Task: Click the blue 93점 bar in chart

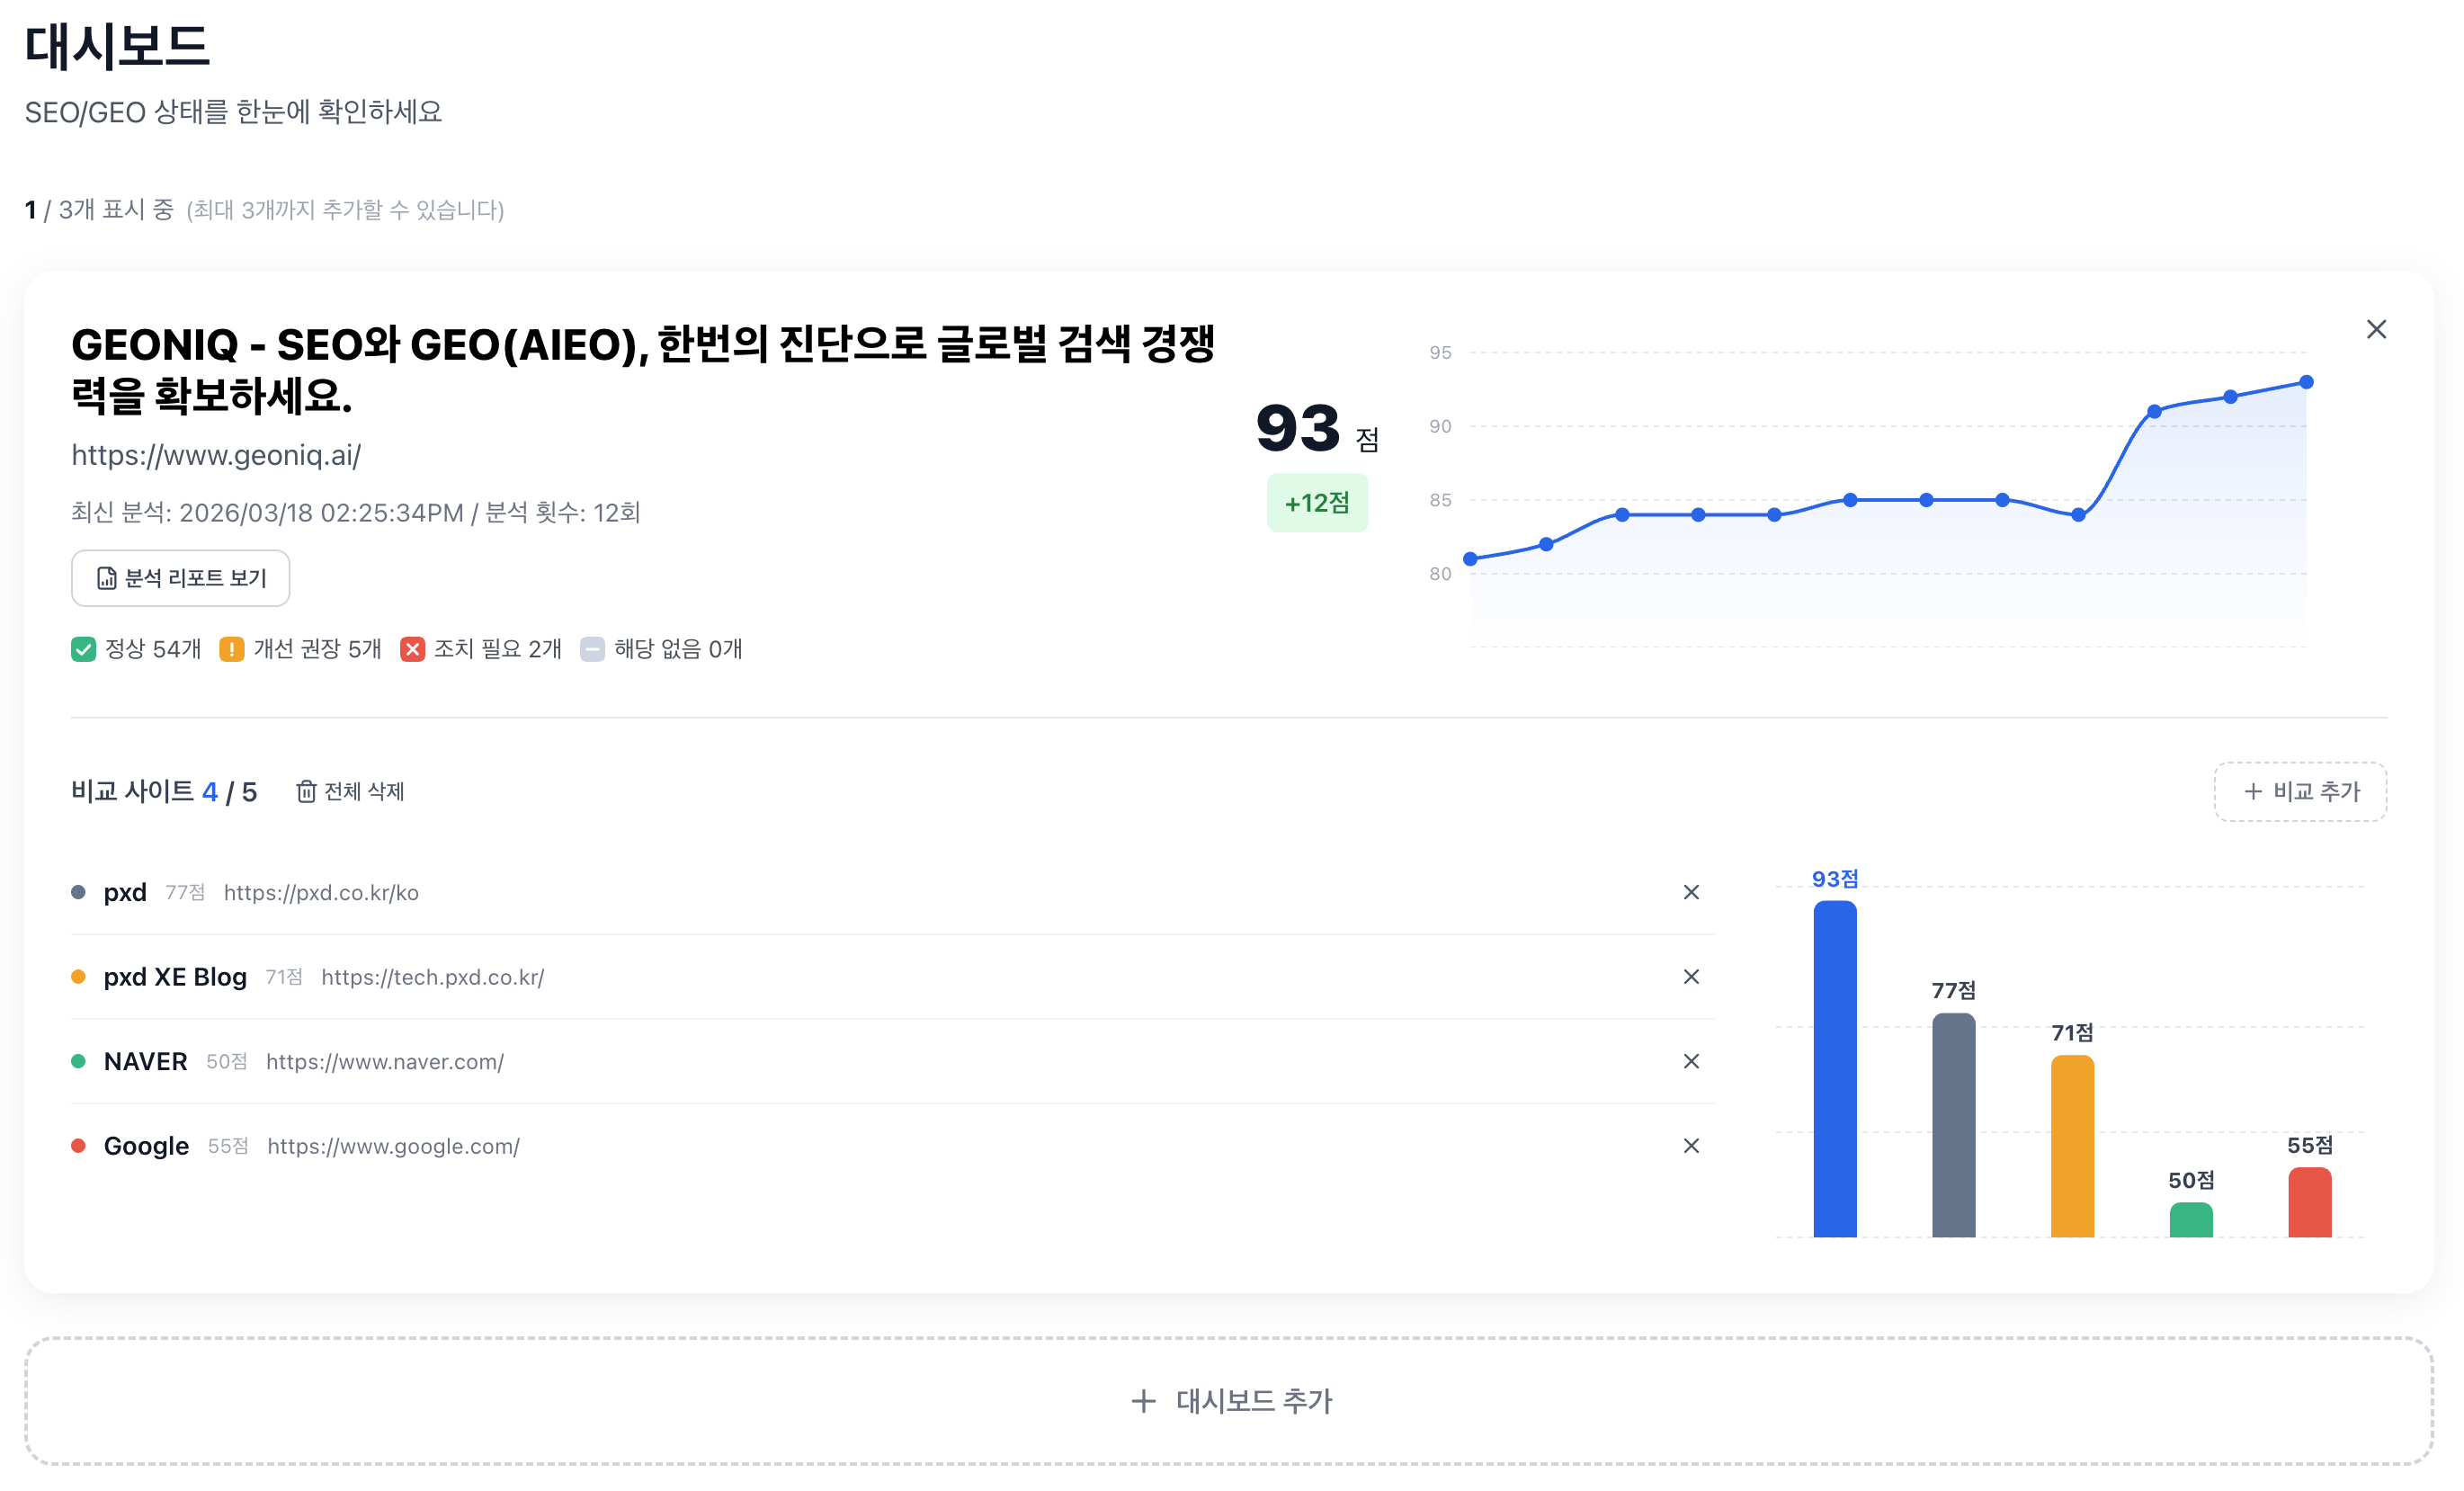Action: 1834,1070
